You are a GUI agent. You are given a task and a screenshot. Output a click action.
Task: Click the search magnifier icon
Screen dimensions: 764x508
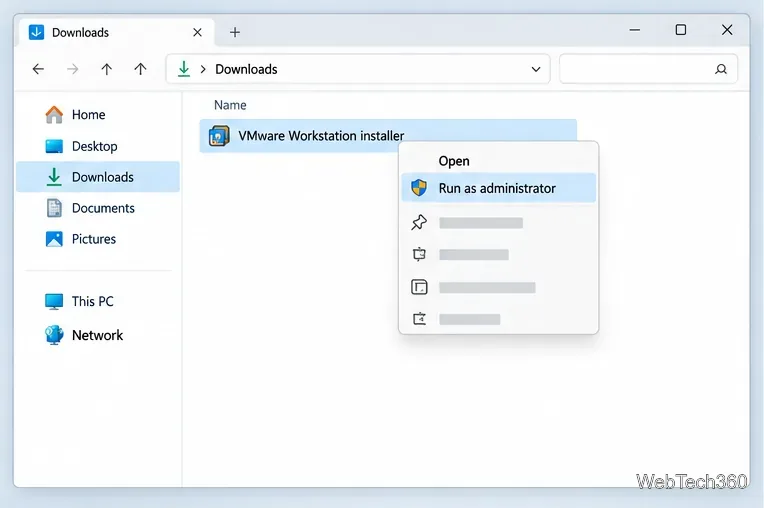click(x=721, y=69)
